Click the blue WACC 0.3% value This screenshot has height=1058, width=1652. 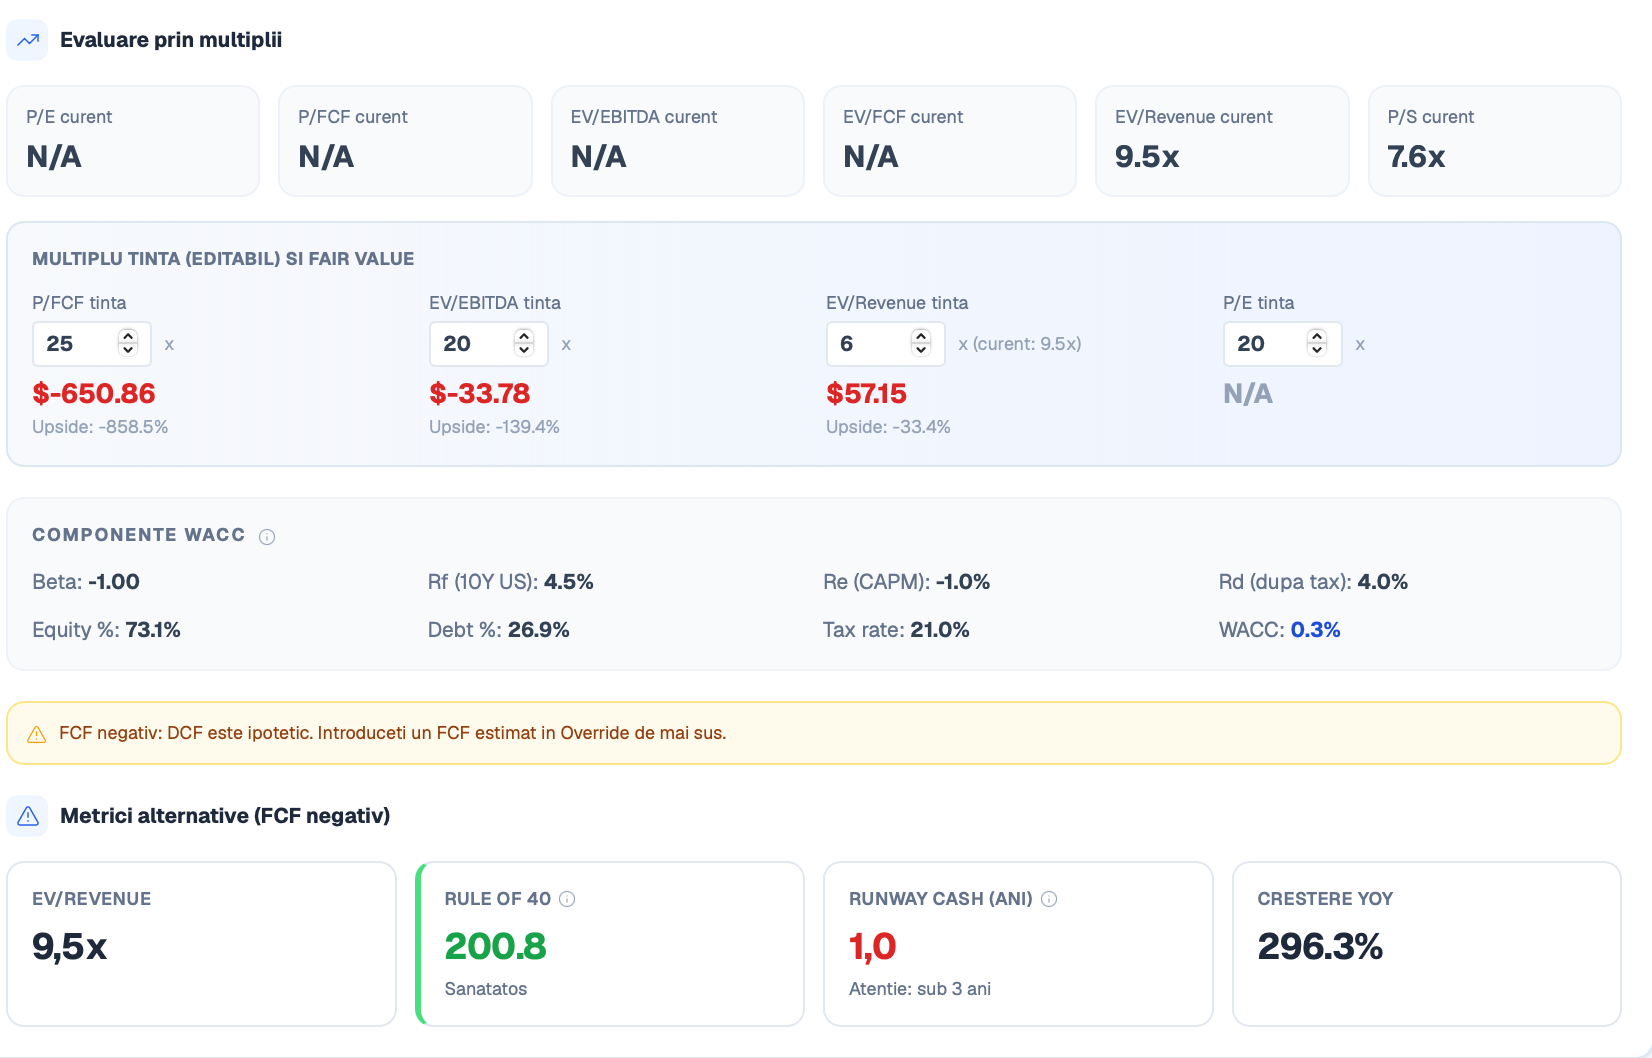1315,630
